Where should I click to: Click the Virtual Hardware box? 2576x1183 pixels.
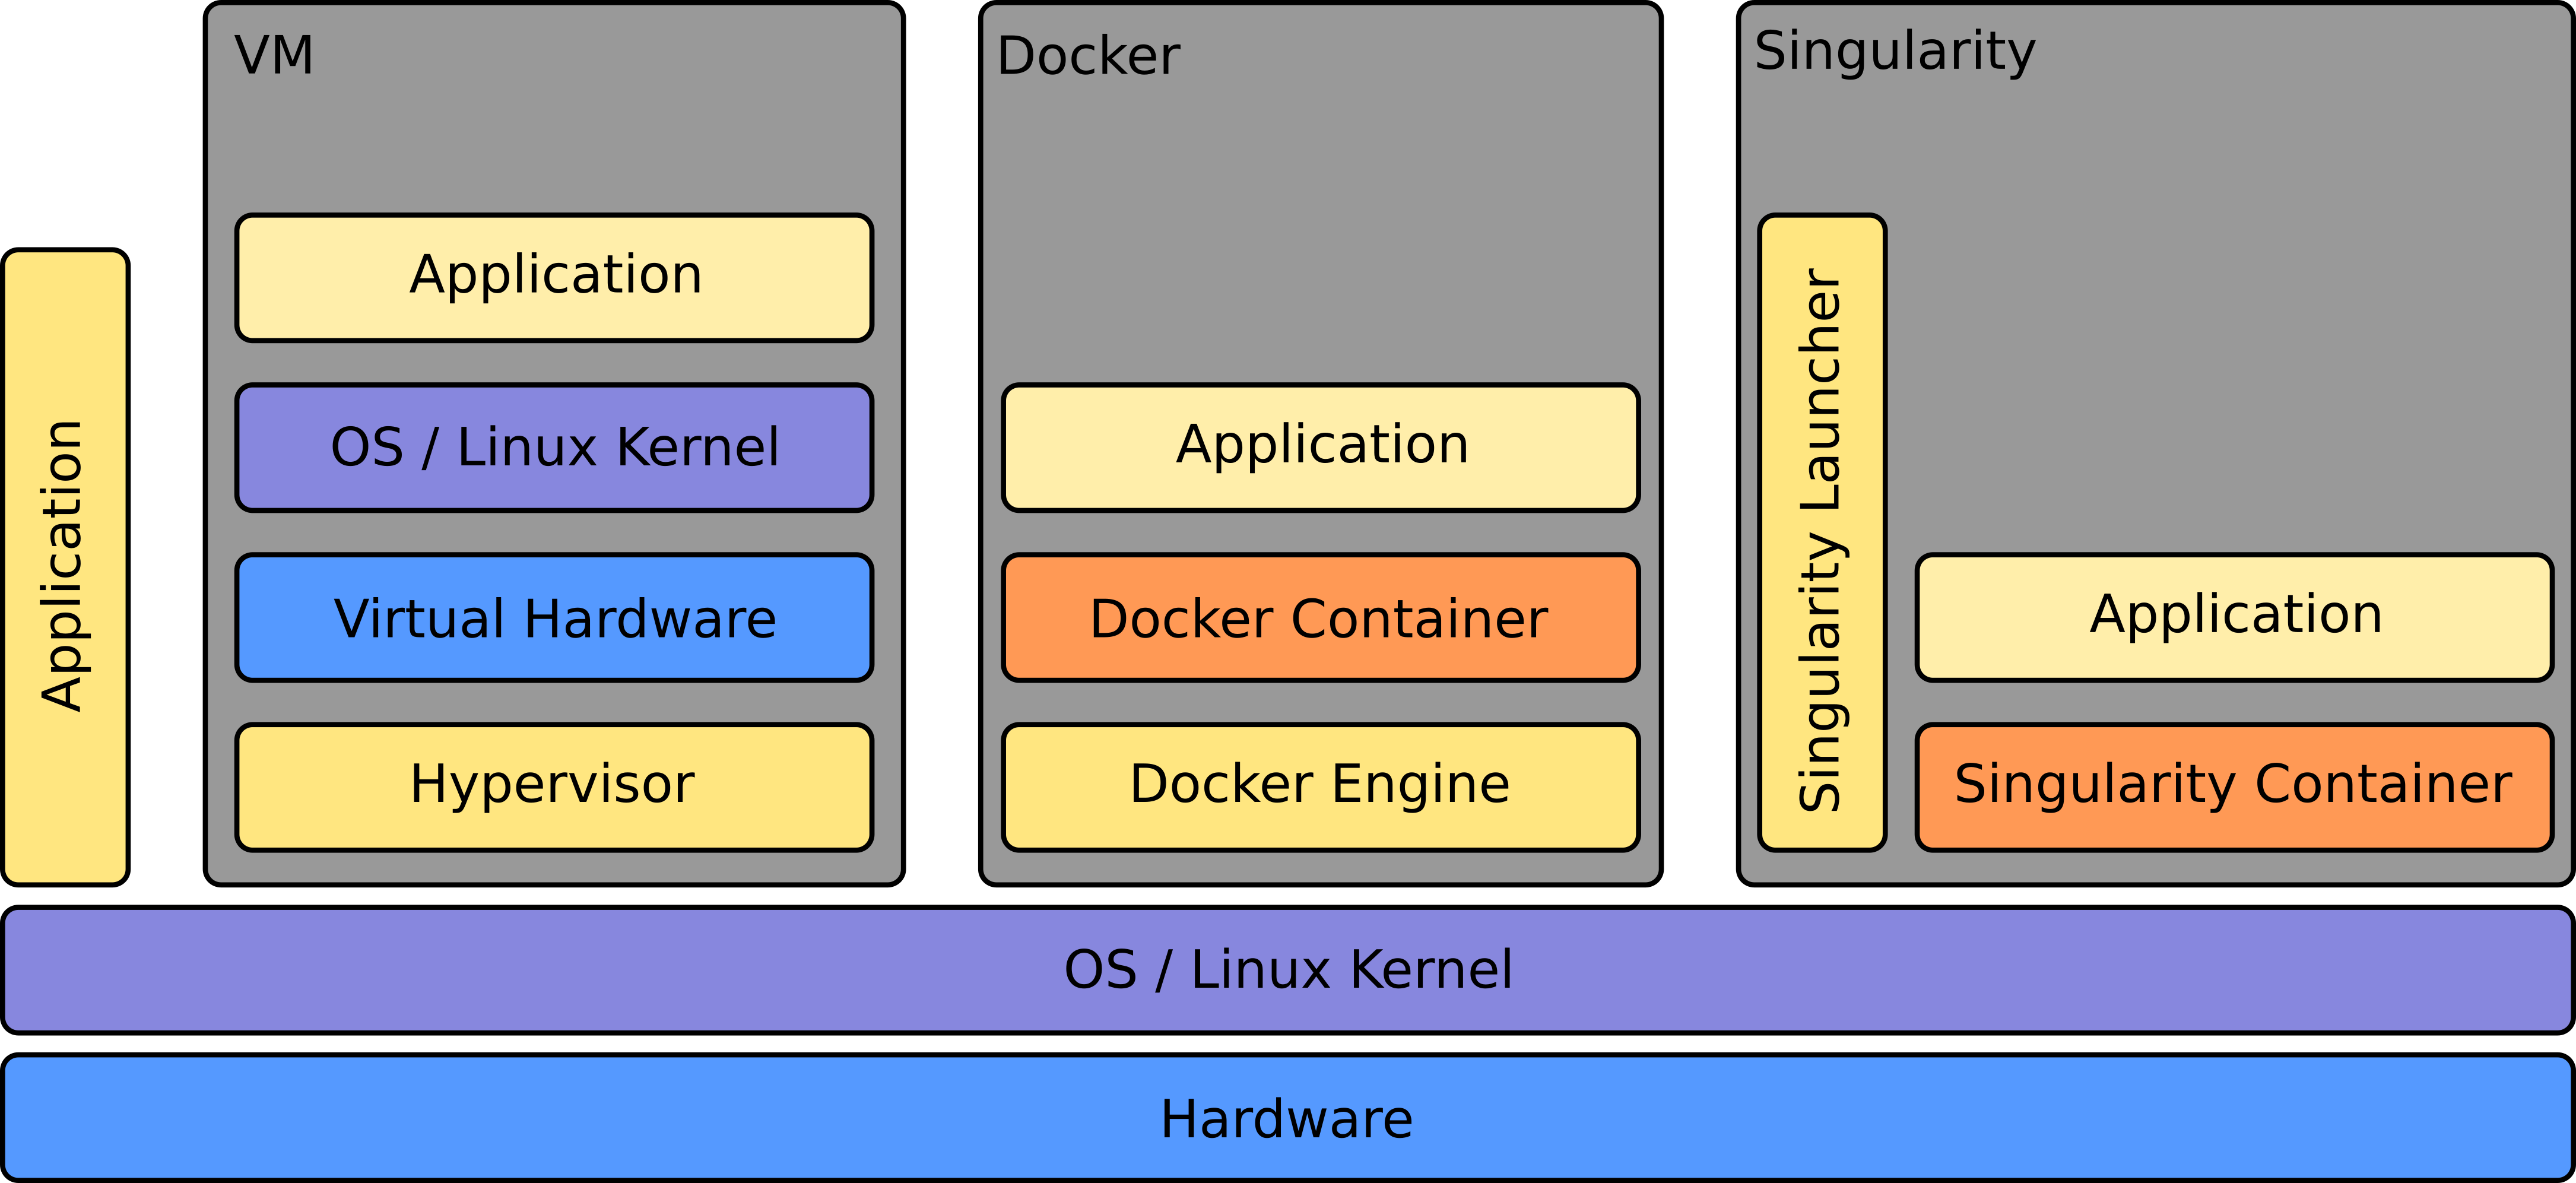click(x=554, y=618)
